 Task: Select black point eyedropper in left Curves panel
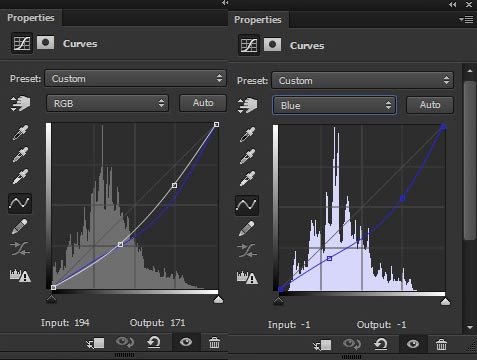[x=20, y=133]
